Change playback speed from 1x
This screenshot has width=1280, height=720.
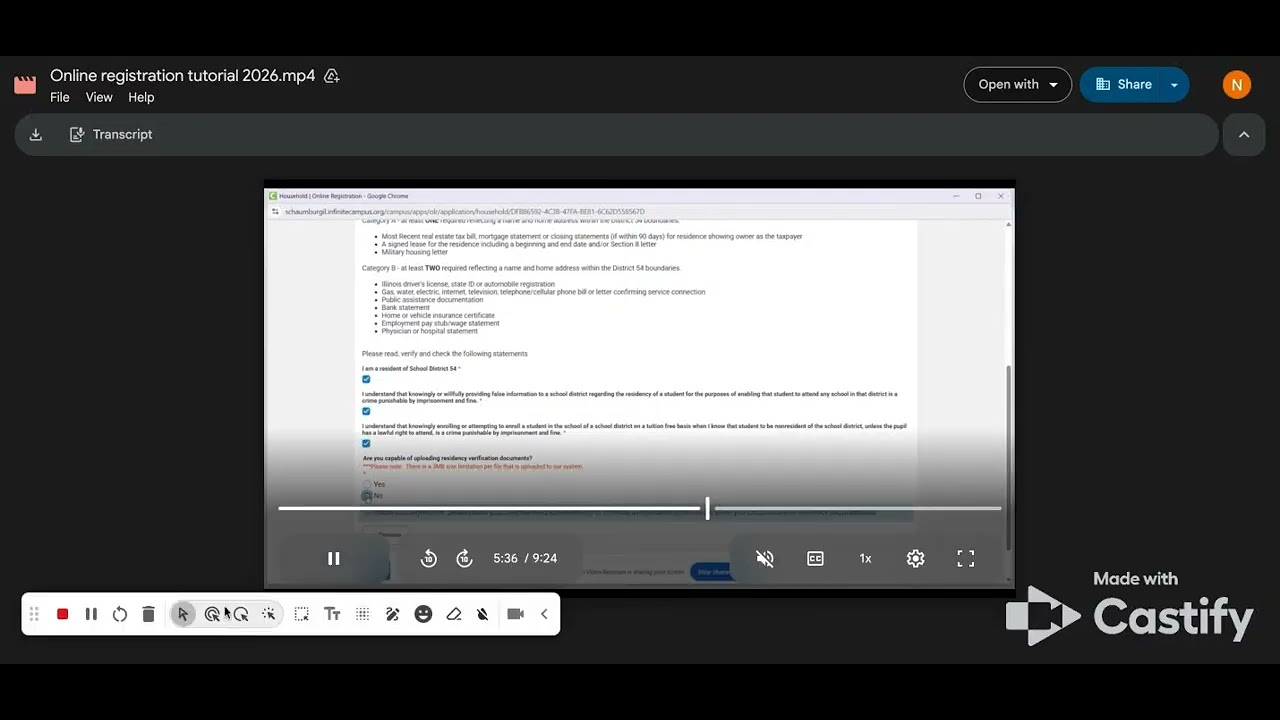click(x=865, y=559)
